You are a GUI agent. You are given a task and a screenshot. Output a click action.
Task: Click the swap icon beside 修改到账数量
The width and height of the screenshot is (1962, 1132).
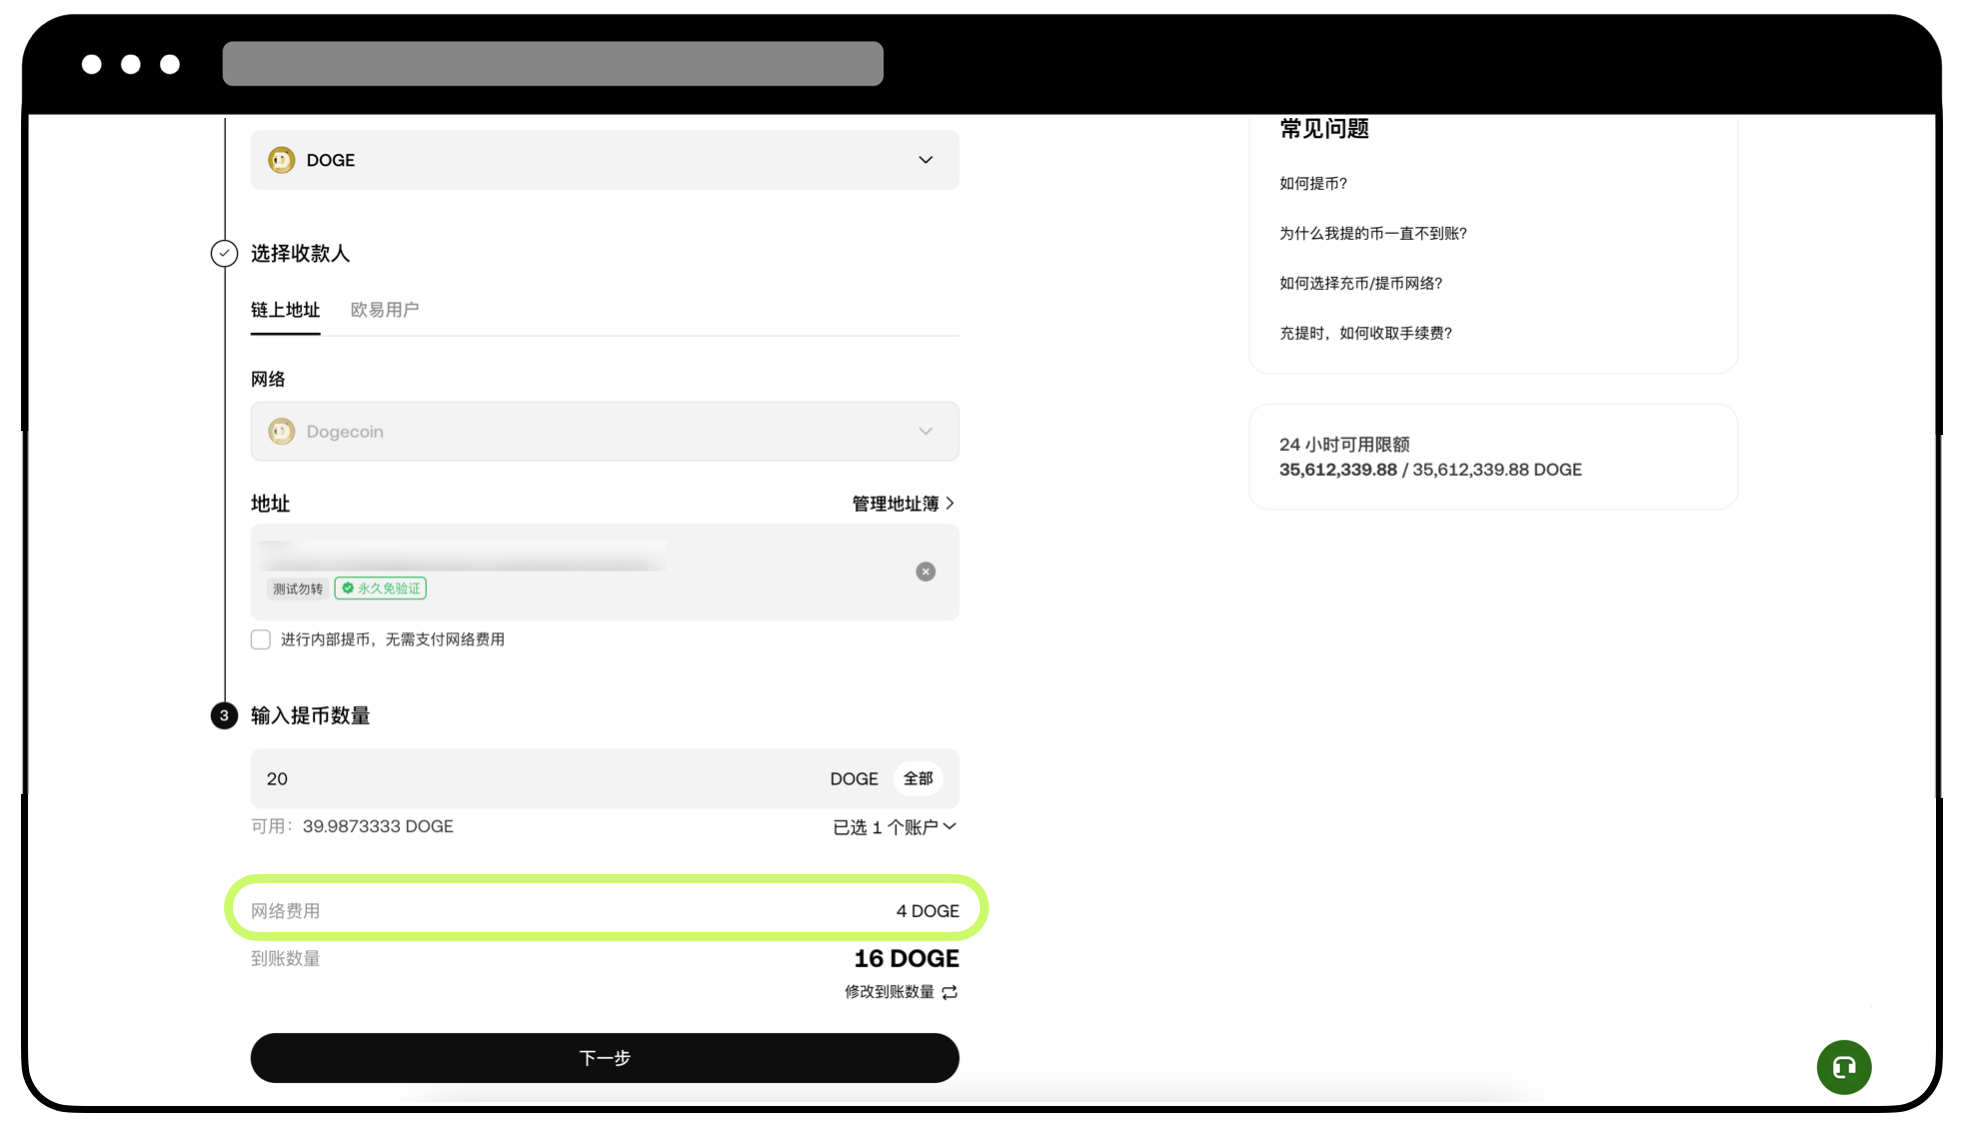(950, 992)
